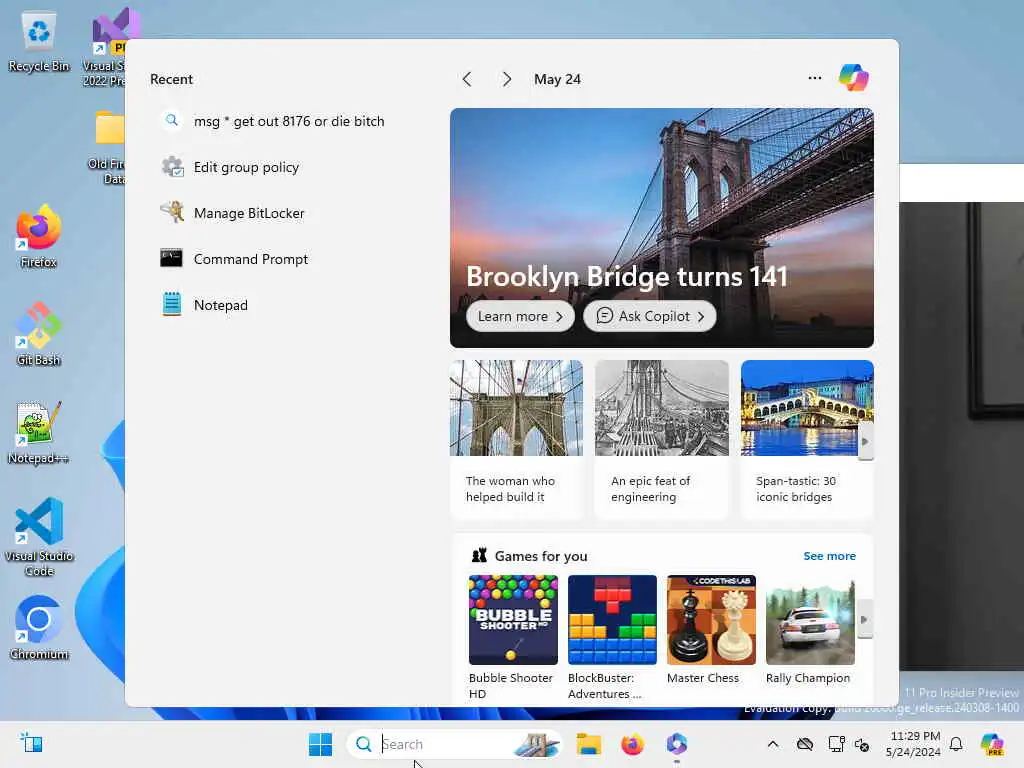This screenshot has width=1024, height=768.
Task: Go to next day with right chevron
Action: tap(506, 79)
